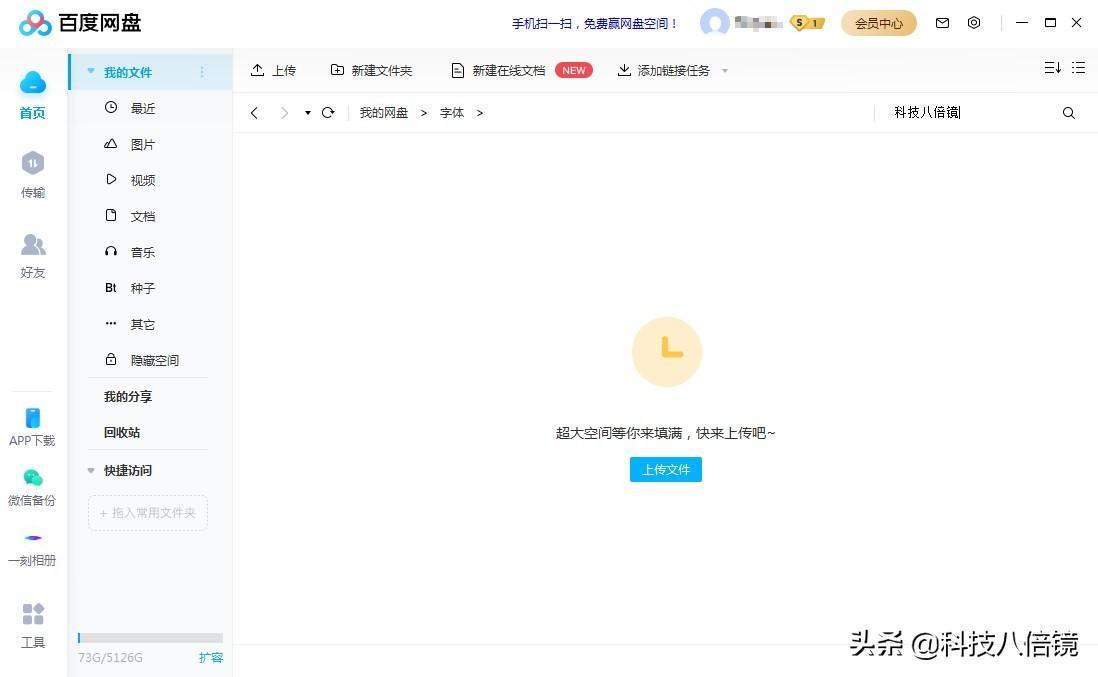Refresh the current folder view
This screenshot has width=1098, height=677.
pos(328,112)
